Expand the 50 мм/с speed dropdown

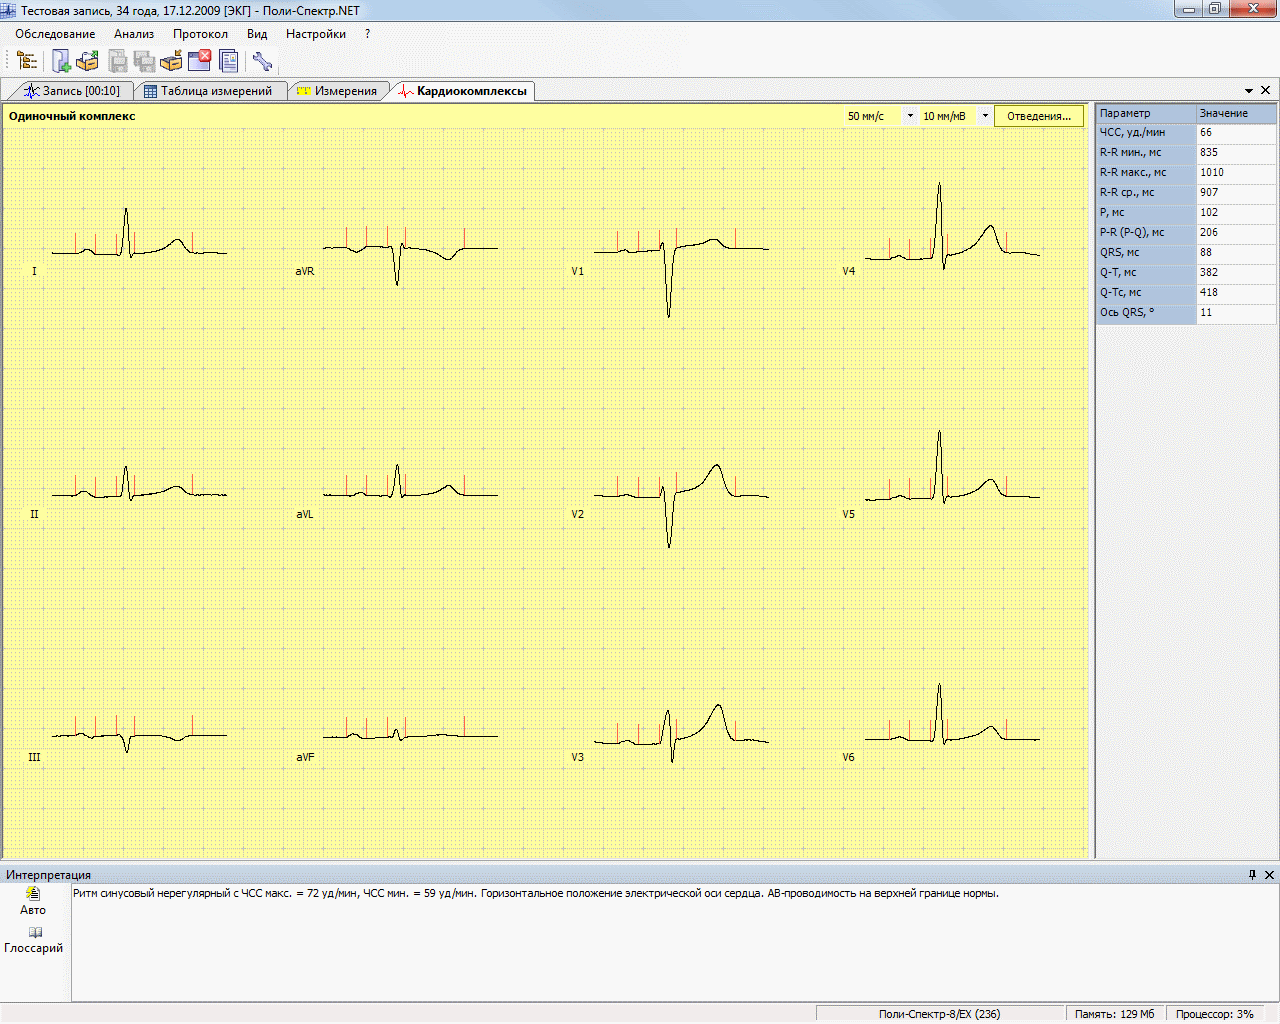[x=910, y=116]
